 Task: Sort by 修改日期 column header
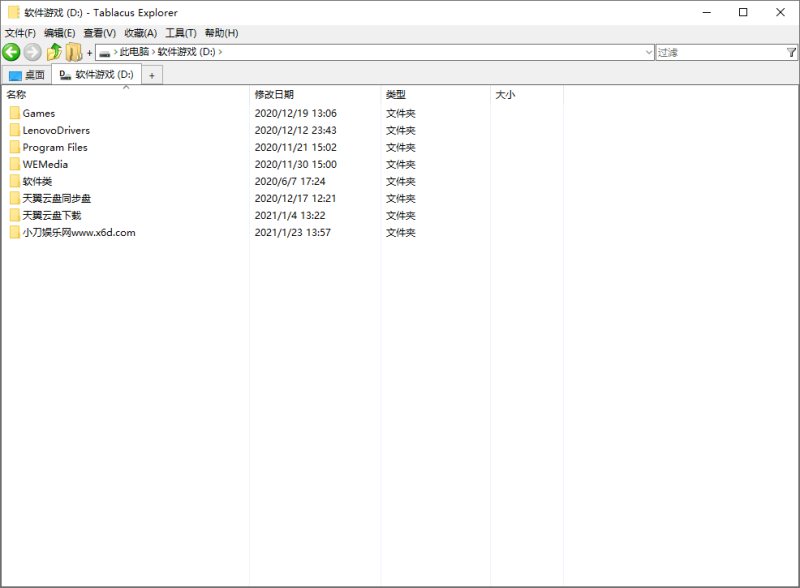point(275,94)
